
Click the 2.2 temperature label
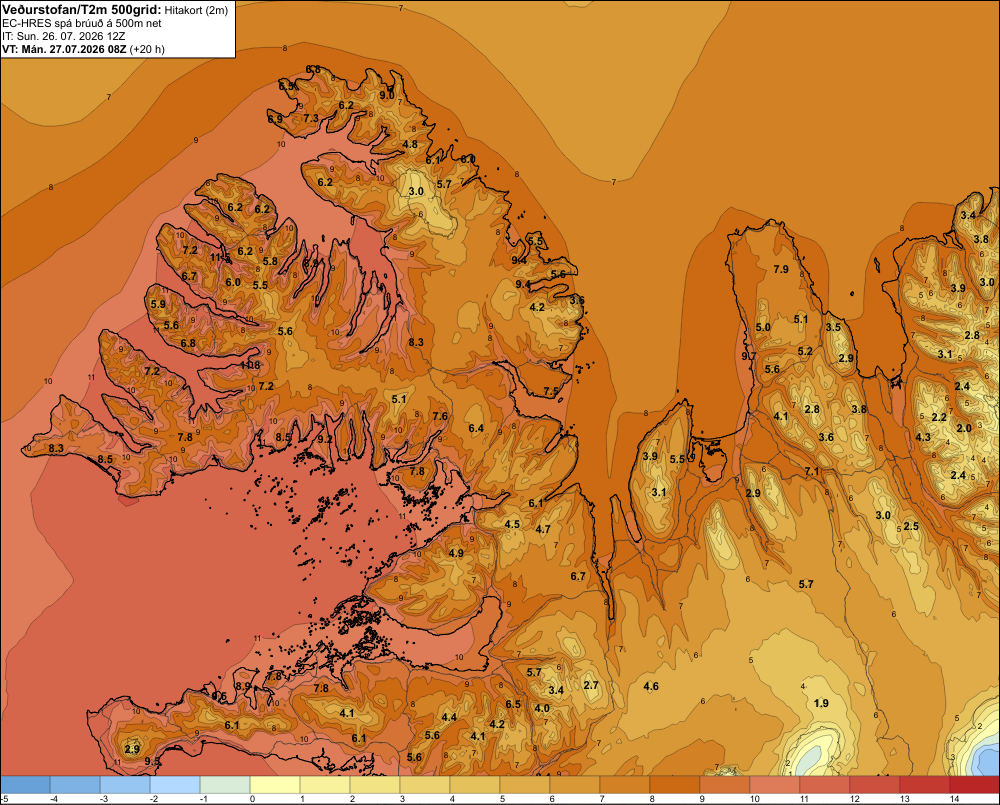939,417
